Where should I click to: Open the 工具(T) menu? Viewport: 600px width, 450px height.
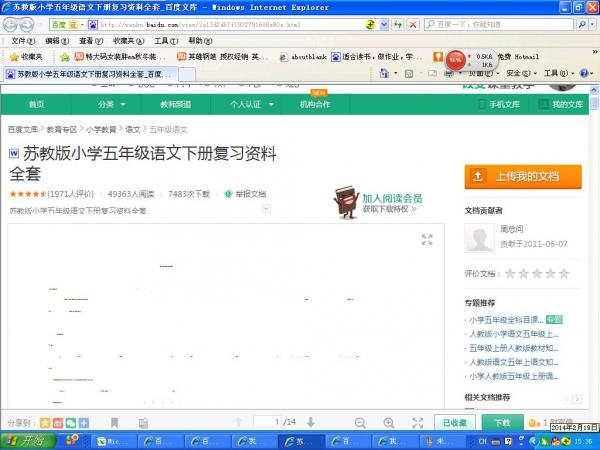tap(166, 41)
